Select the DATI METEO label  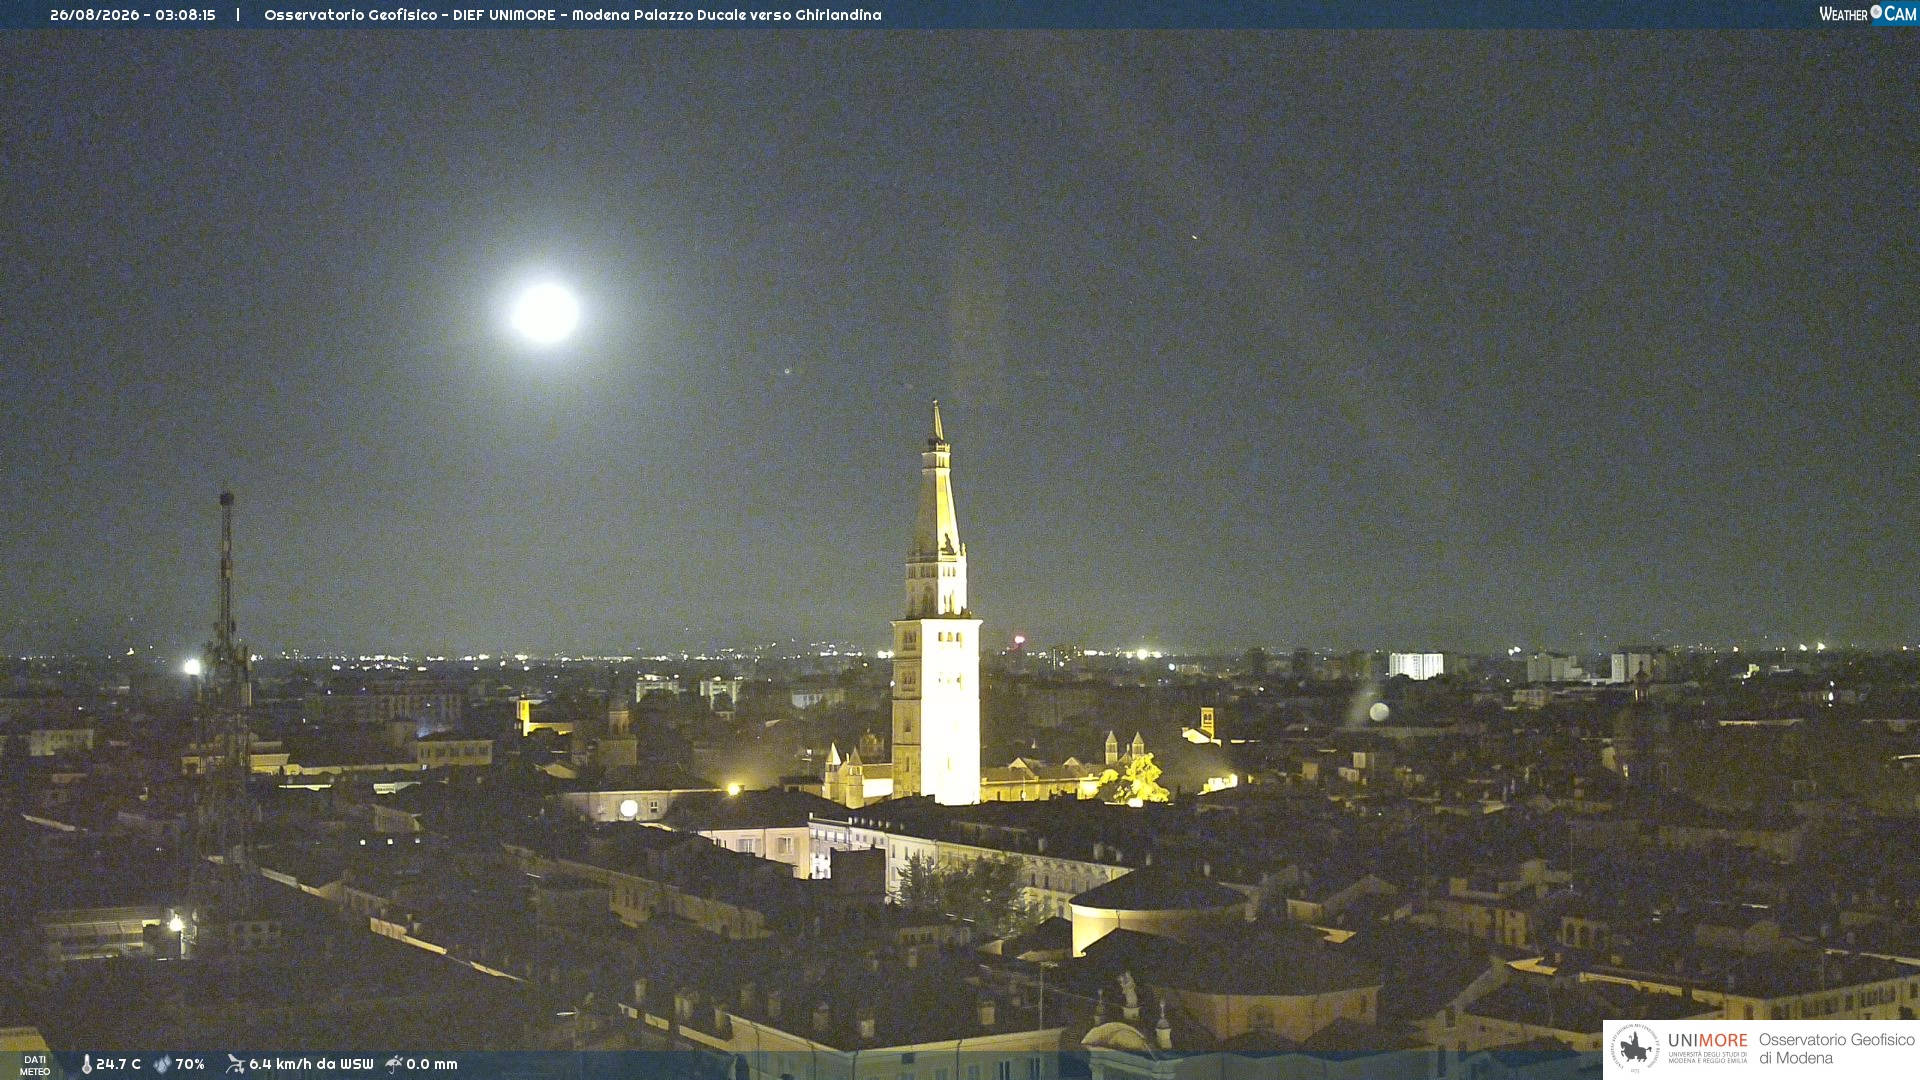pos(35,1065)
